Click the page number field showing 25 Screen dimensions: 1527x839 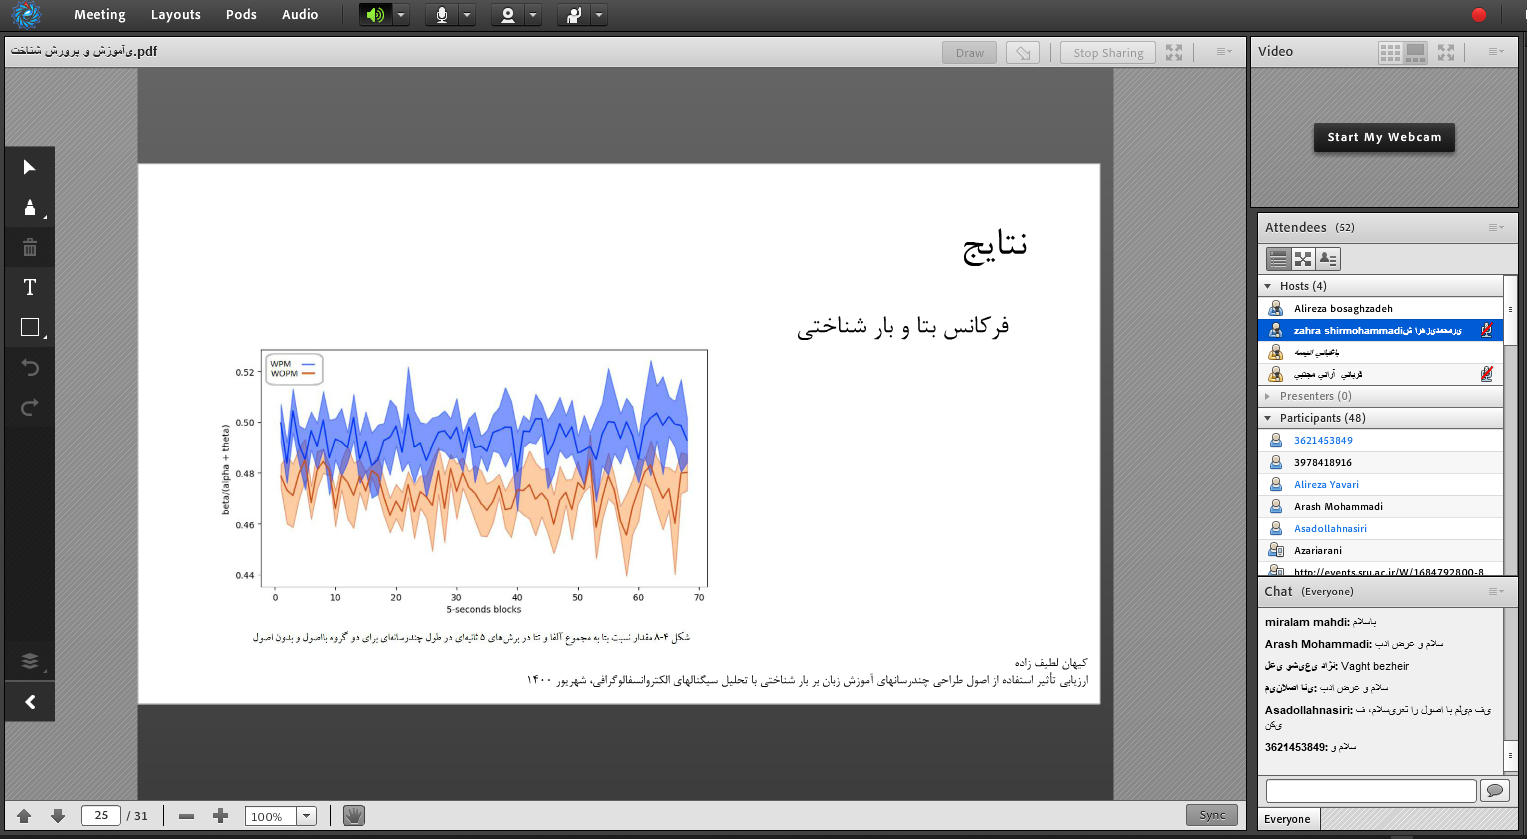100,815
